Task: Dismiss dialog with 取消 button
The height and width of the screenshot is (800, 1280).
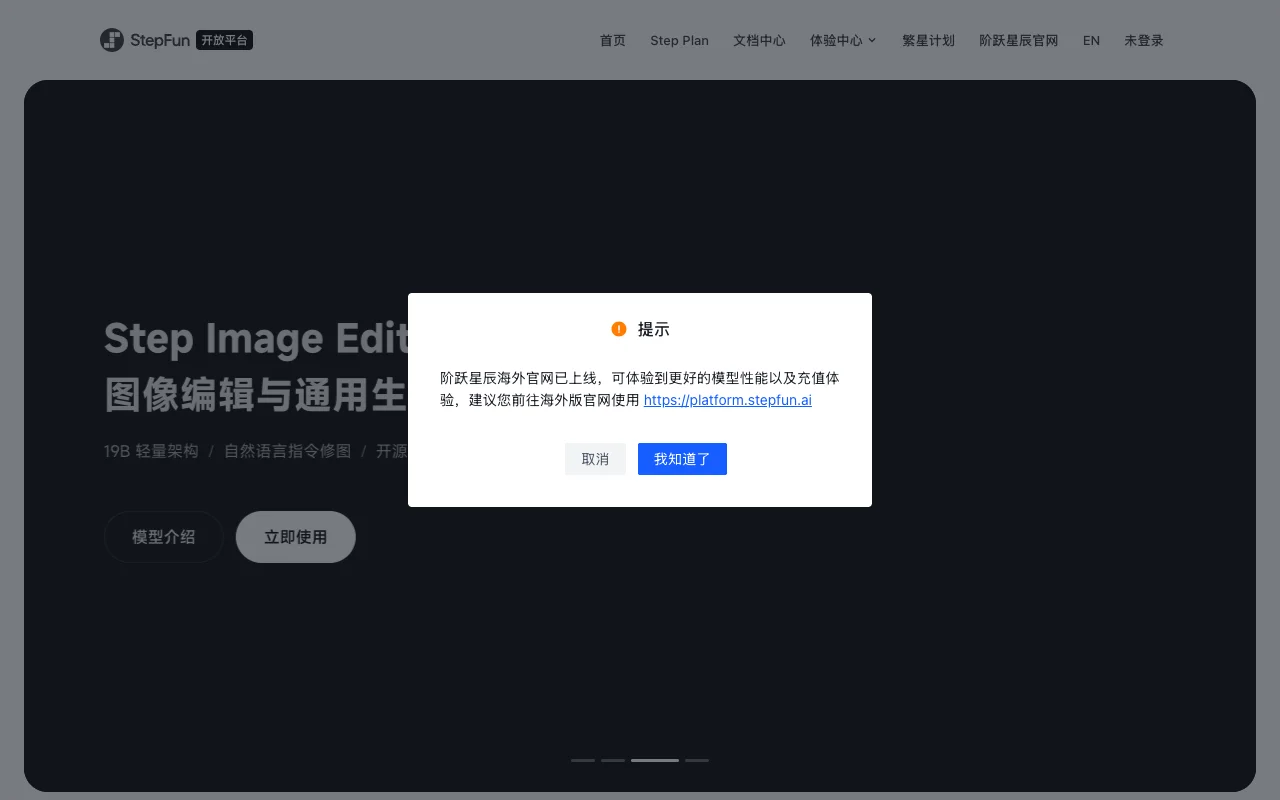Action: tap(595, 459)
